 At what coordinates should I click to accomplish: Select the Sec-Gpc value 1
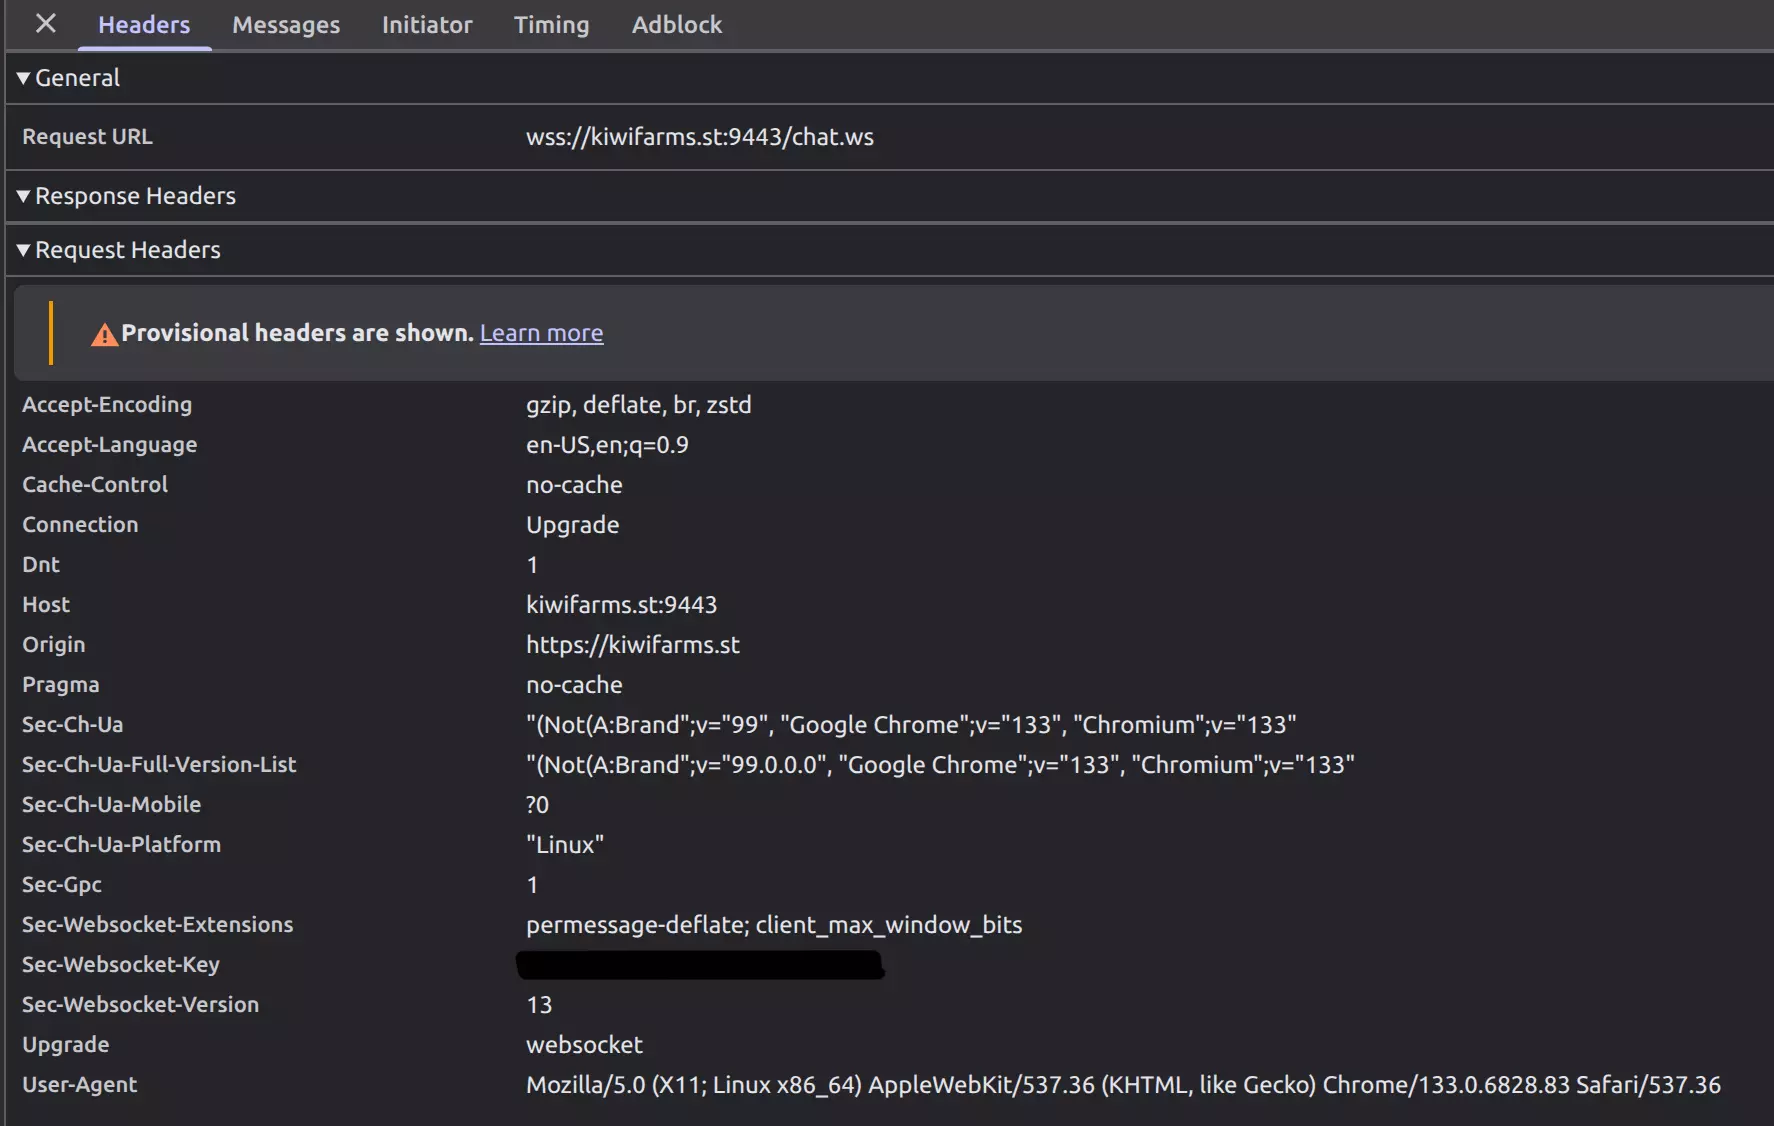[x=533, y=885]
